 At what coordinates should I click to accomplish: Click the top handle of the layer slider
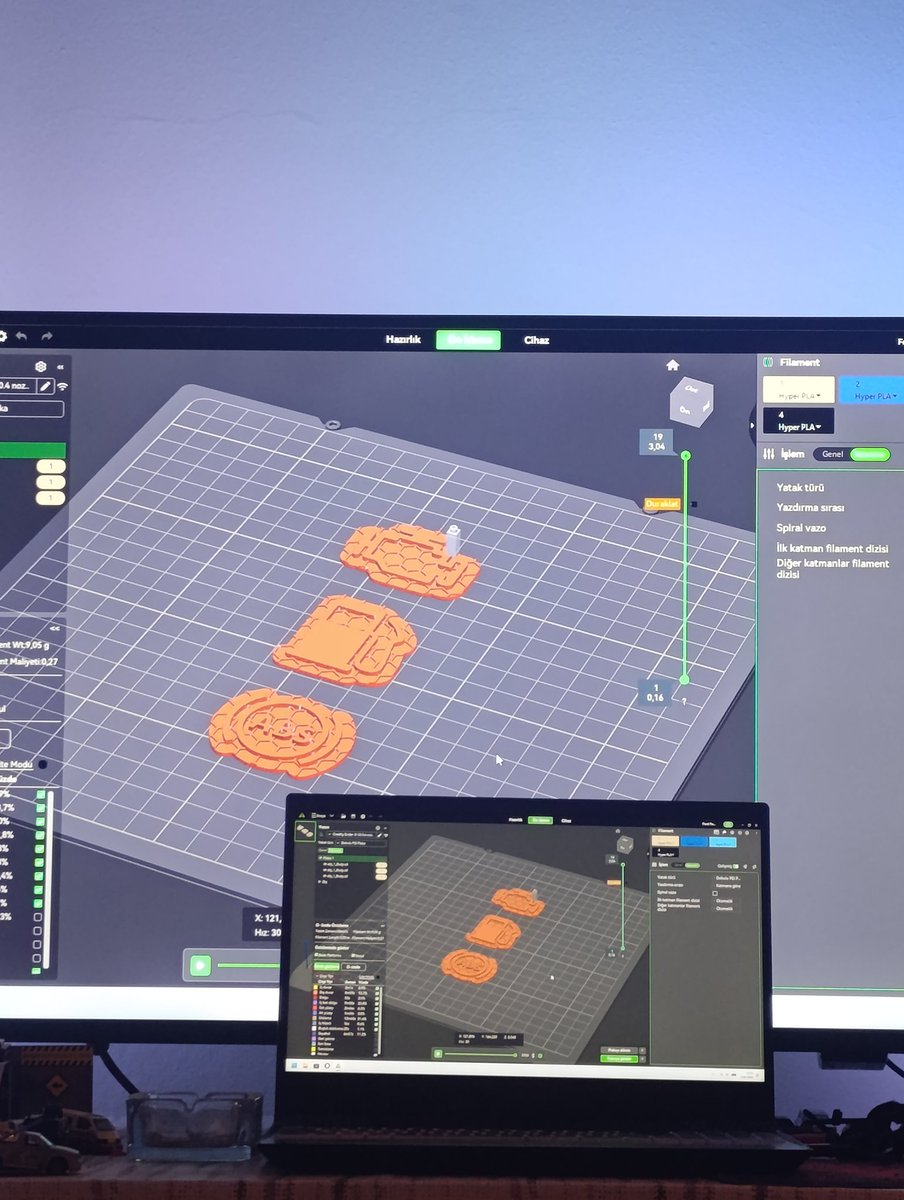(685, 456)
